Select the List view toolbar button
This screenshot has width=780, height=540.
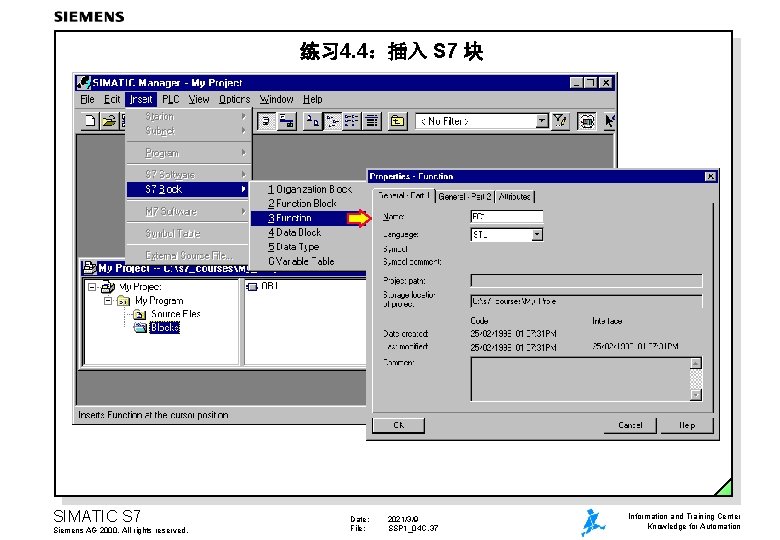pyautogui.click(x=352, y=121)
